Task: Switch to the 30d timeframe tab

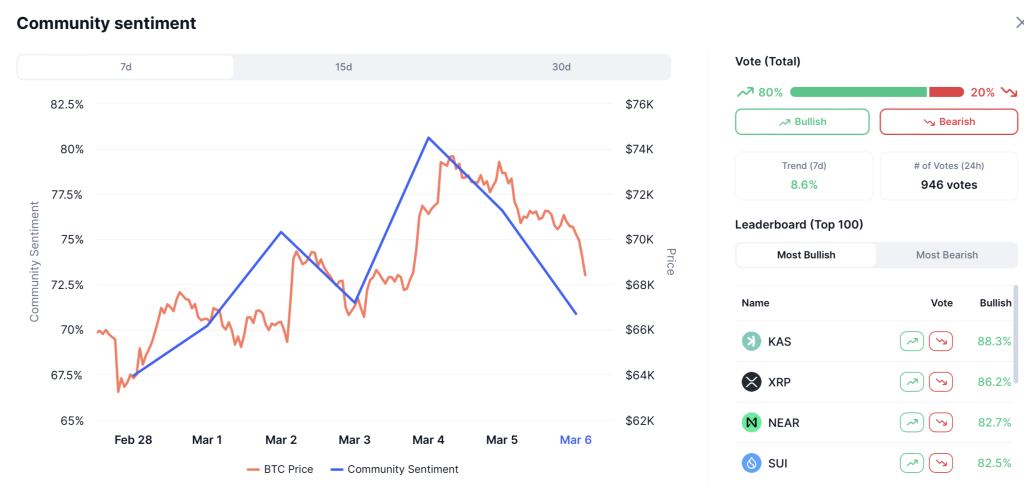Action: pos(561,67)
